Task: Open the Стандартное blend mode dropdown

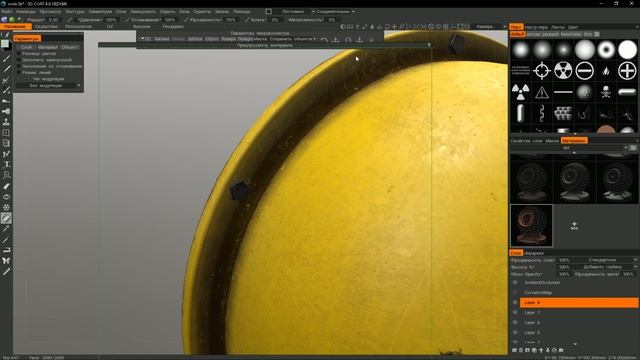Action: pos(604,260)
